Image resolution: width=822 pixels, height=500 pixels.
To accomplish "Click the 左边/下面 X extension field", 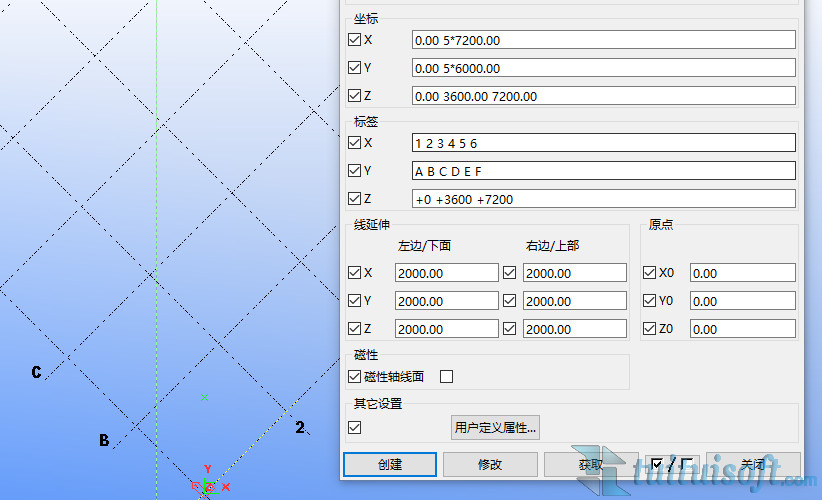I will pyautogui.click(x=446, y=273).
